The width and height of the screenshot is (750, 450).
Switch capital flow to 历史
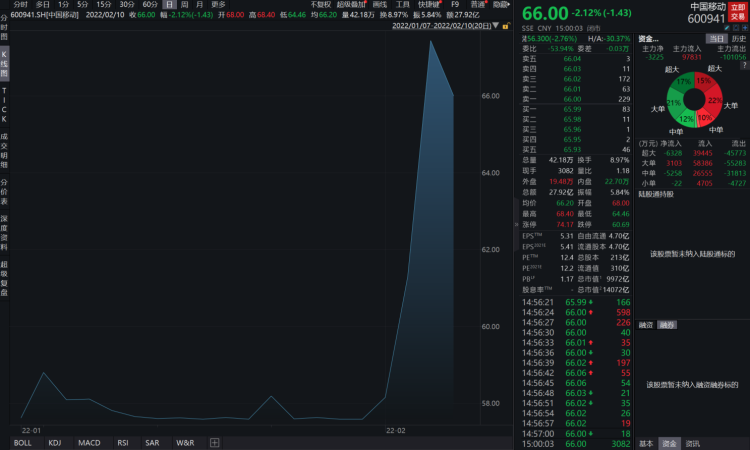[739, 39]
